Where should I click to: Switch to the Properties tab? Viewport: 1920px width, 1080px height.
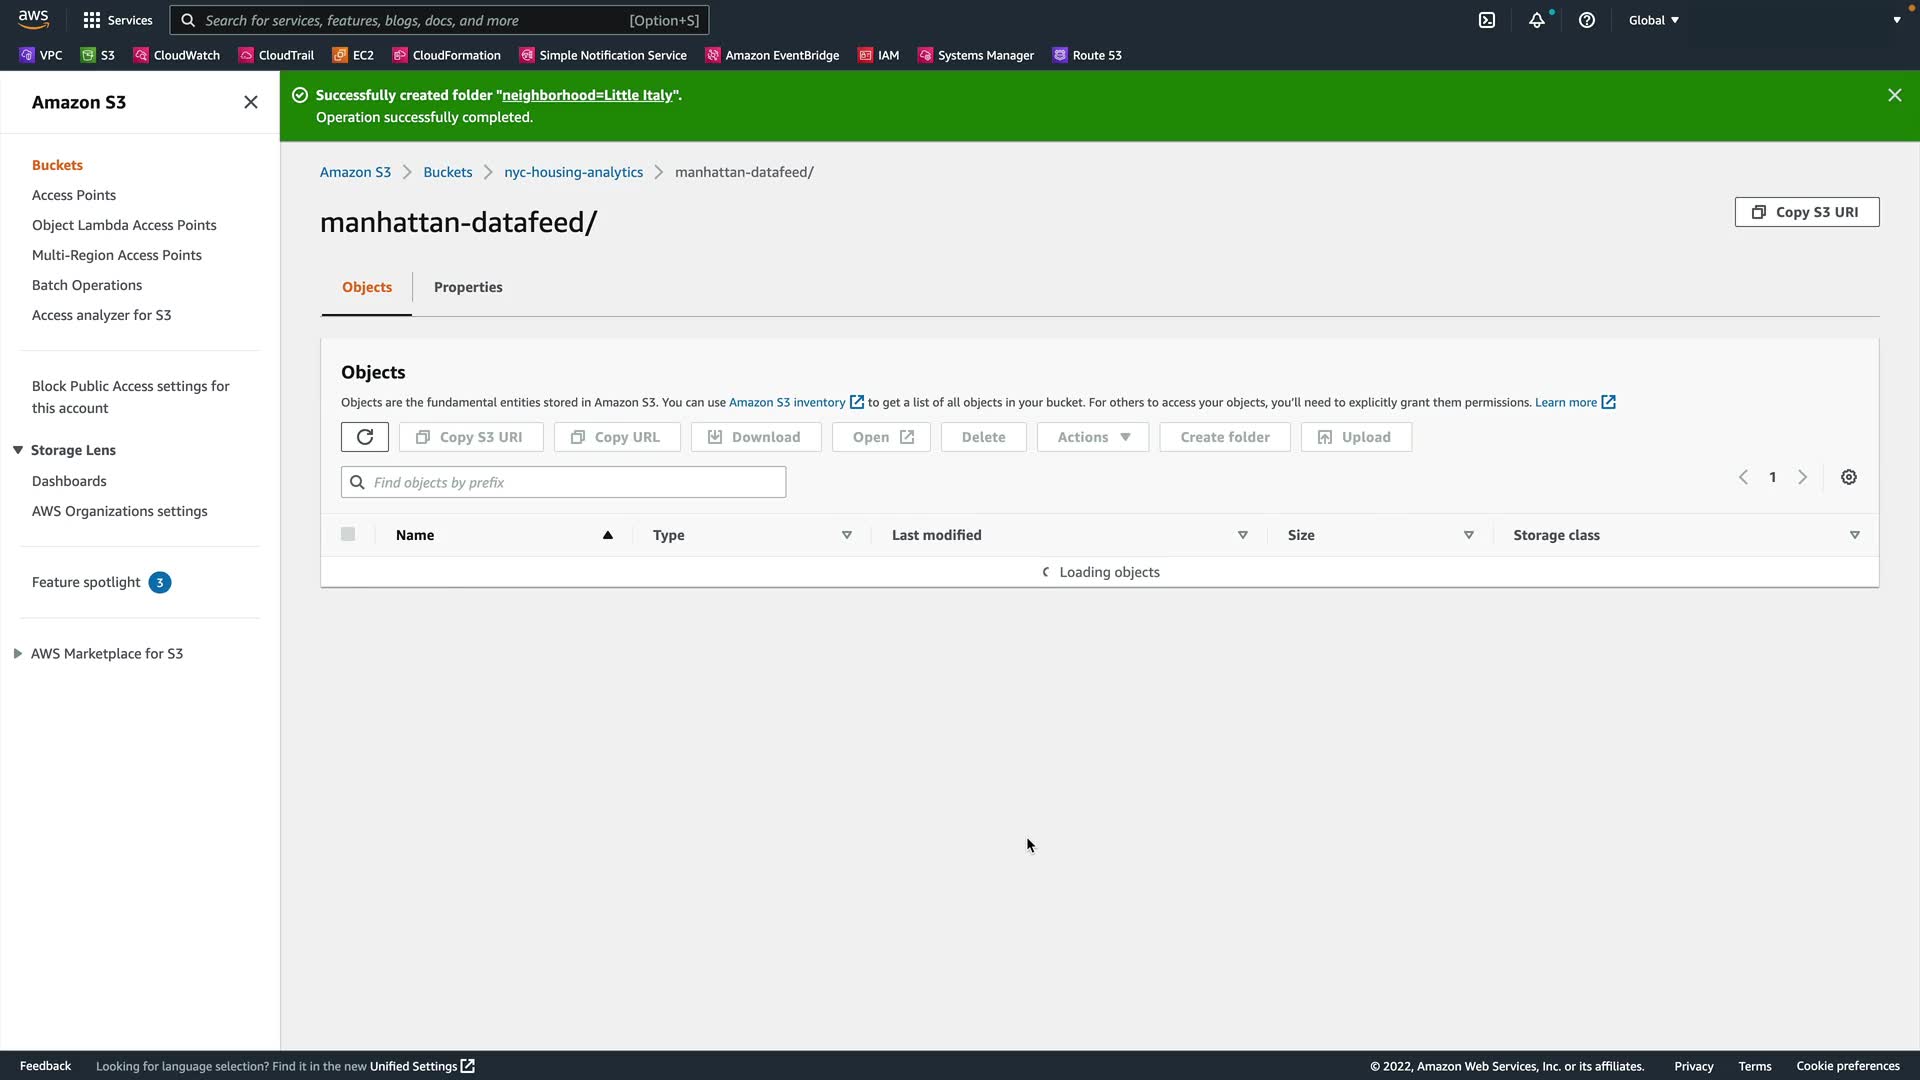pos(468,287)
